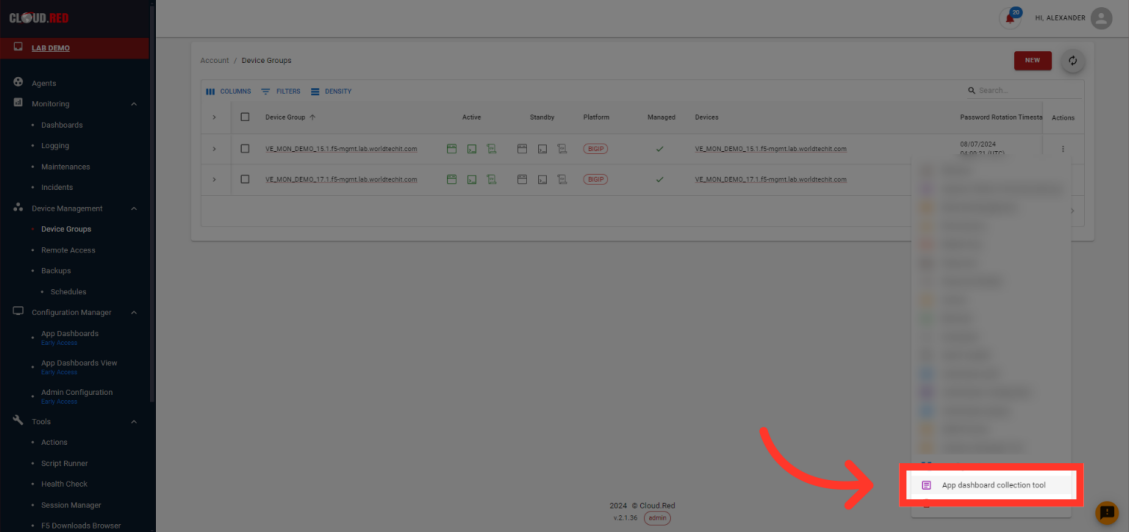Open VE_MON_DEMO_17.1 link in Devices column
Image resolution: width=1129 pixels, height=532 pixels.
tap(770, 179)
